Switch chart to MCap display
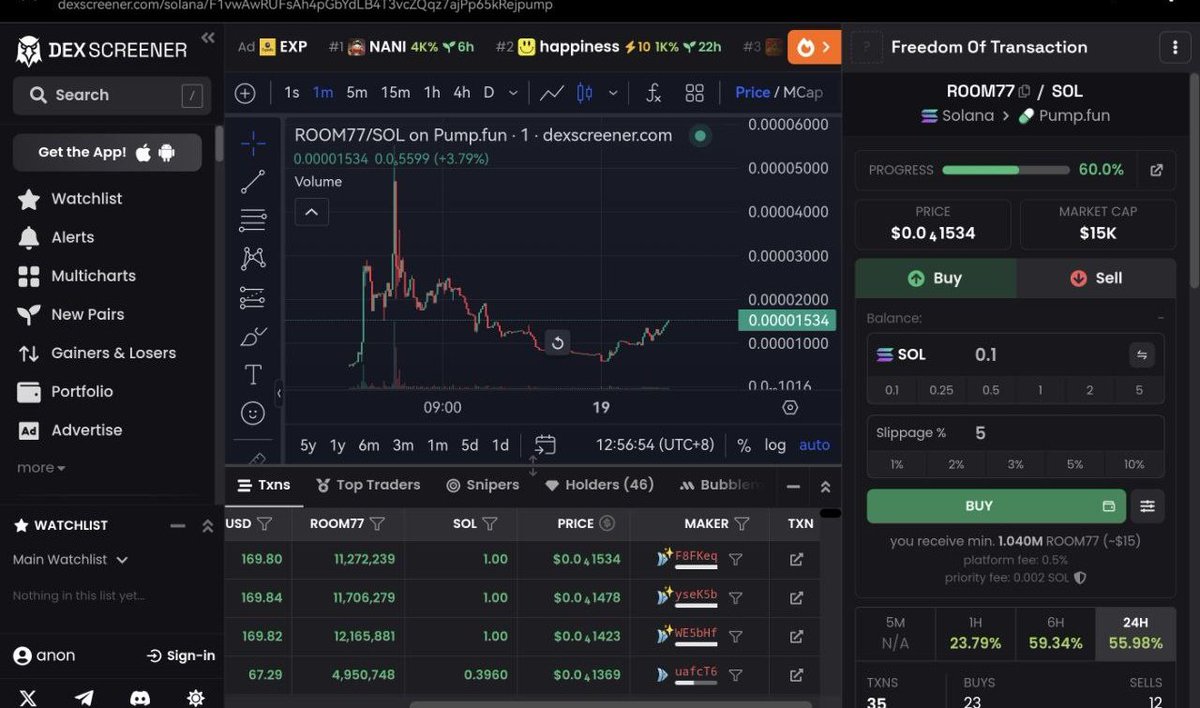This screenshot has width=1200, height=708. pos(803,92)
